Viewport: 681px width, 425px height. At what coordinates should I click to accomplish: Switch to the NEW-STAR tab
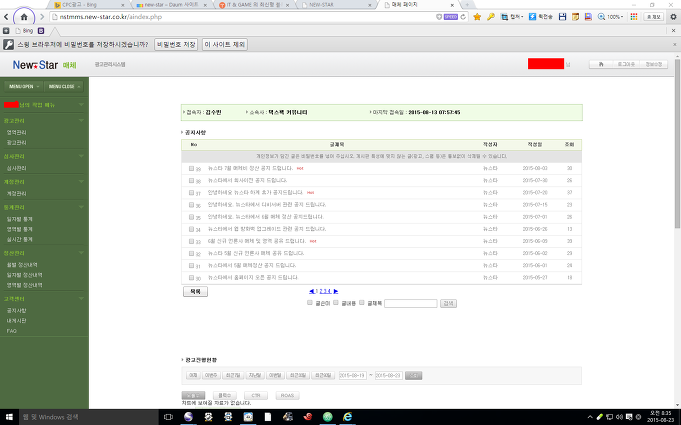(x=336, y=5)
